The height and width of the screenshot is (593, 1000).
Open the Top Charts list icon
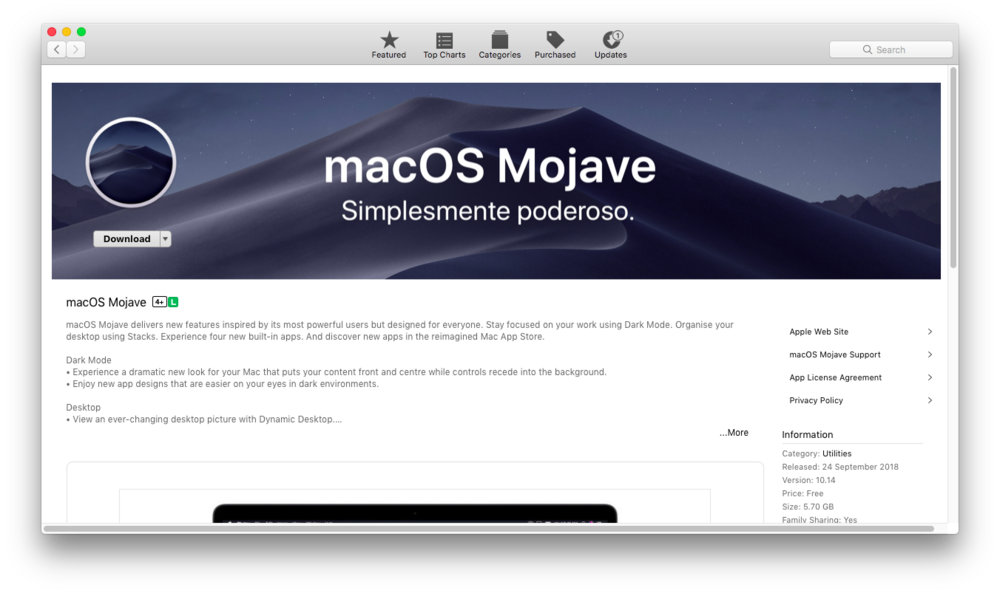(x=444, y=41)
